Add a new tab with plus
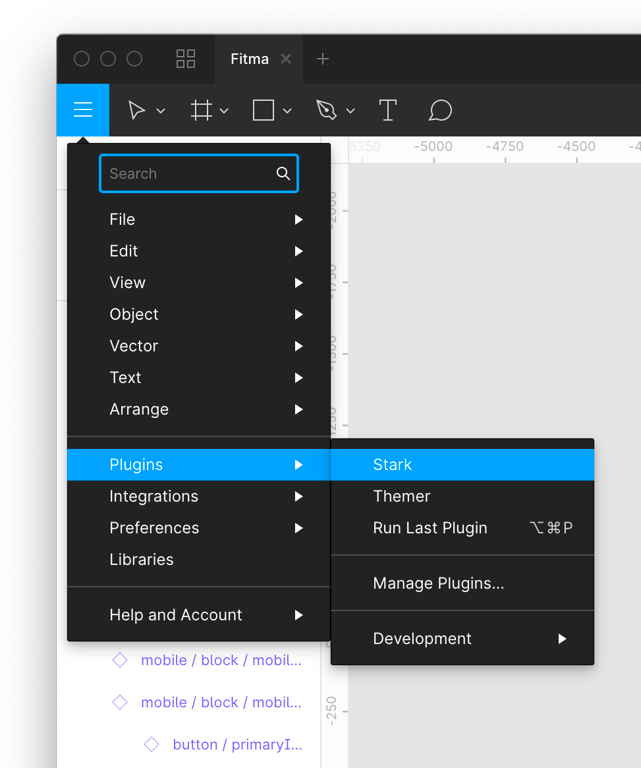The height and width of the screenshot is (768, 641). [x=322, y=59]
